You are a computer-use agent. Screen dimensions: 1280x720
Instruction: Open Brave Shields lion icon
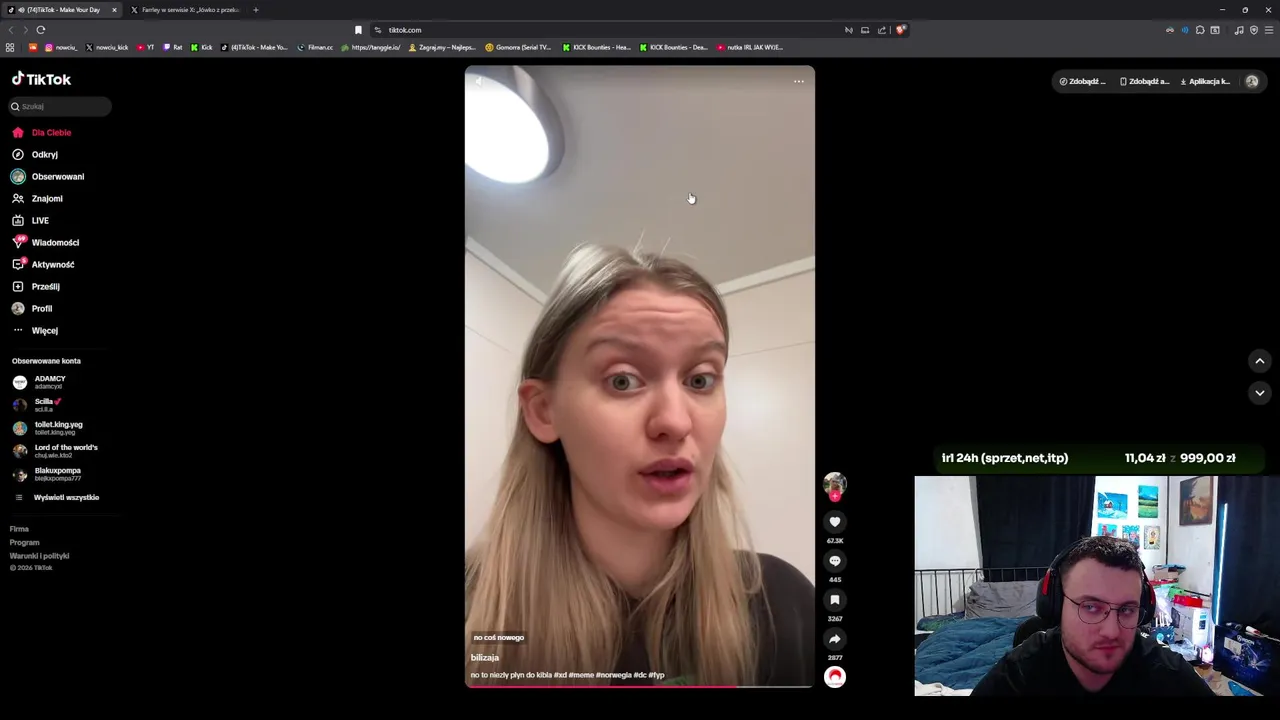901,30
